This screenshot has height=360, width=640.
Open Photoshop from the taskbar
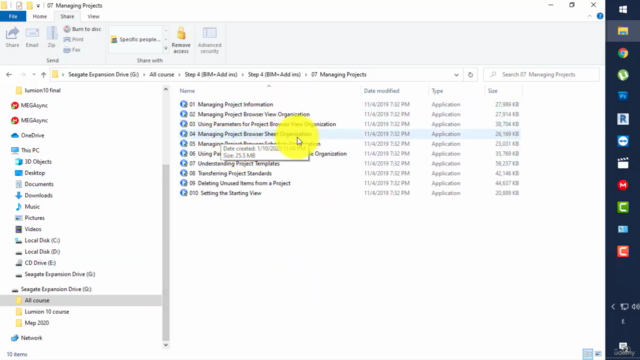coord(623,96)
